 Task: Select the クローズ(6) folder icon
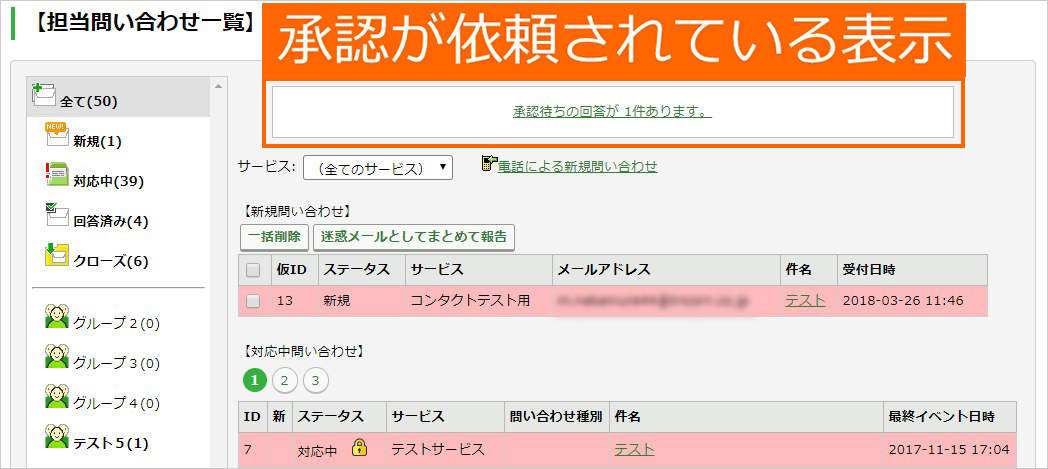(56, 255)
